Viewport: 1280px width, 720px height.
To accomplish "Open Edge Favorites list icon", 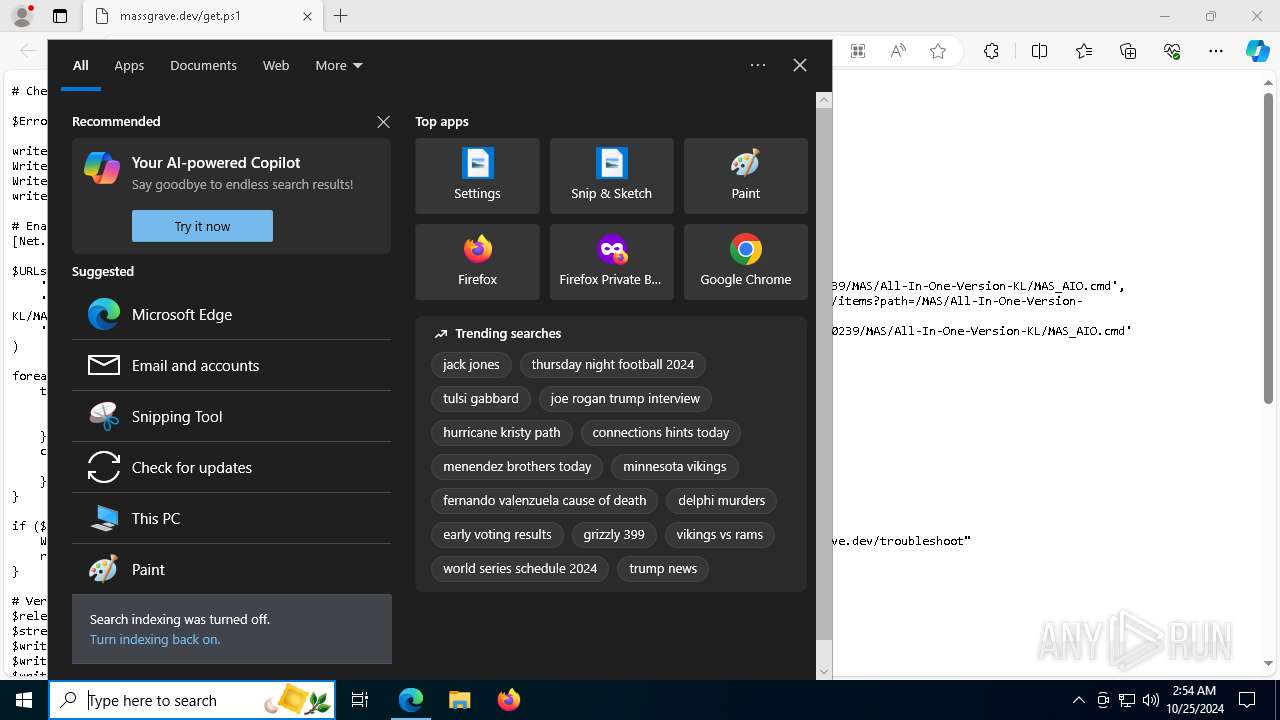I will (1084, 51).
